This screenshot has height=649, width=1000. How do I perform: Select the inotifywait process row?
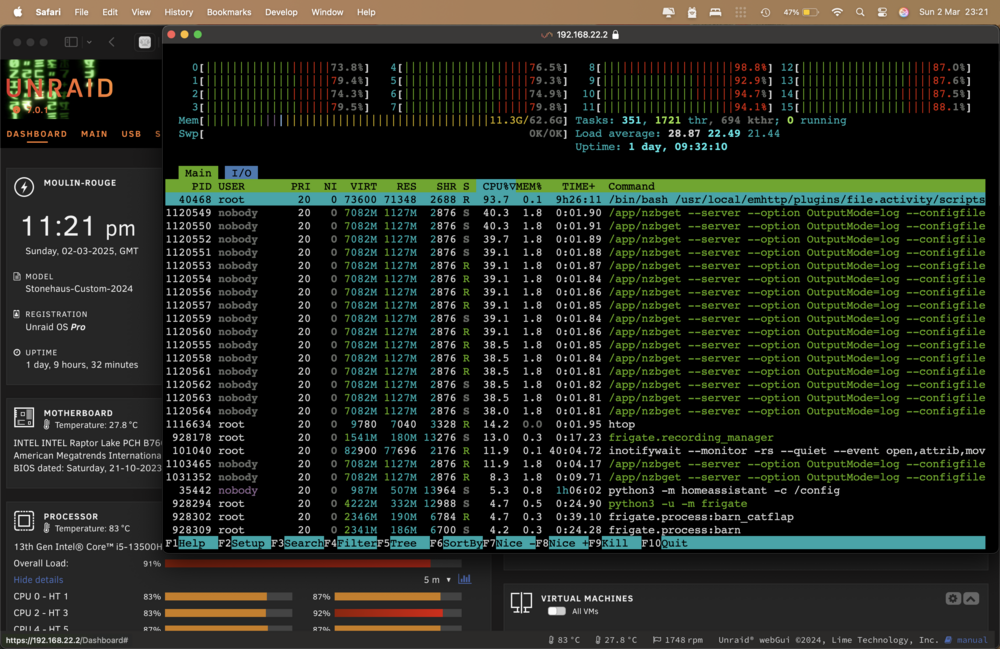[x=575, y=451]
